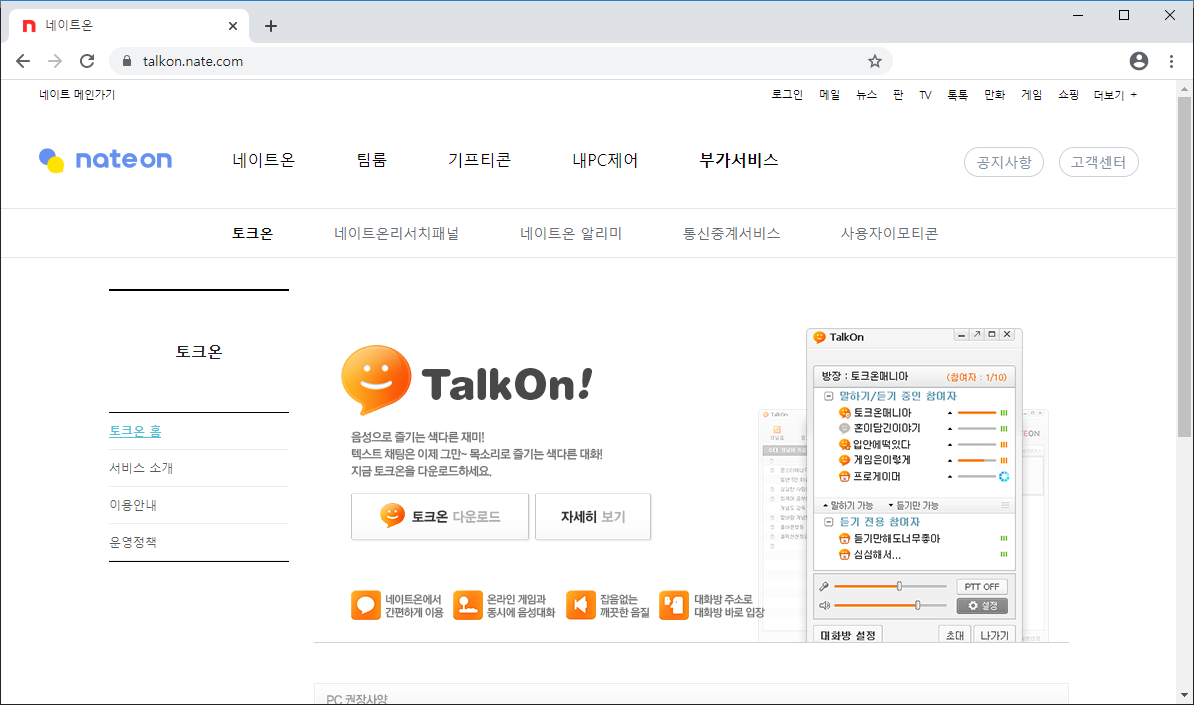The height and width of the screenshot is (705, 1194).
Task: Click the 토크온매니아 participant avatar
Action: (844, 413)
